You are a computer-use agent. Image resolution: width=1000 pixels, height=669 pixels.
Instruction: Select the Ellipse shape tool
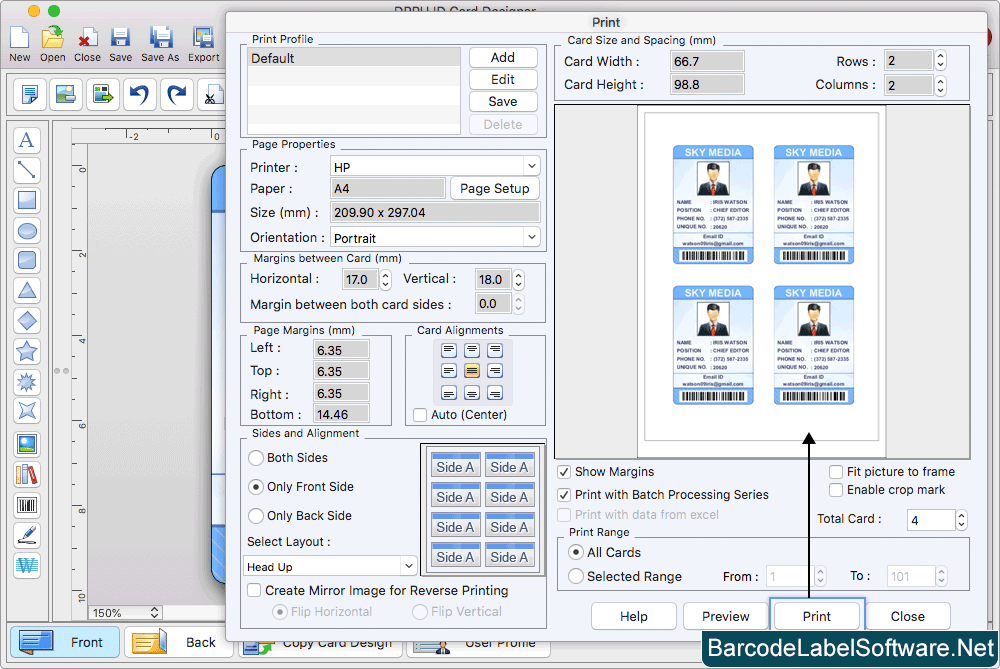27,230
